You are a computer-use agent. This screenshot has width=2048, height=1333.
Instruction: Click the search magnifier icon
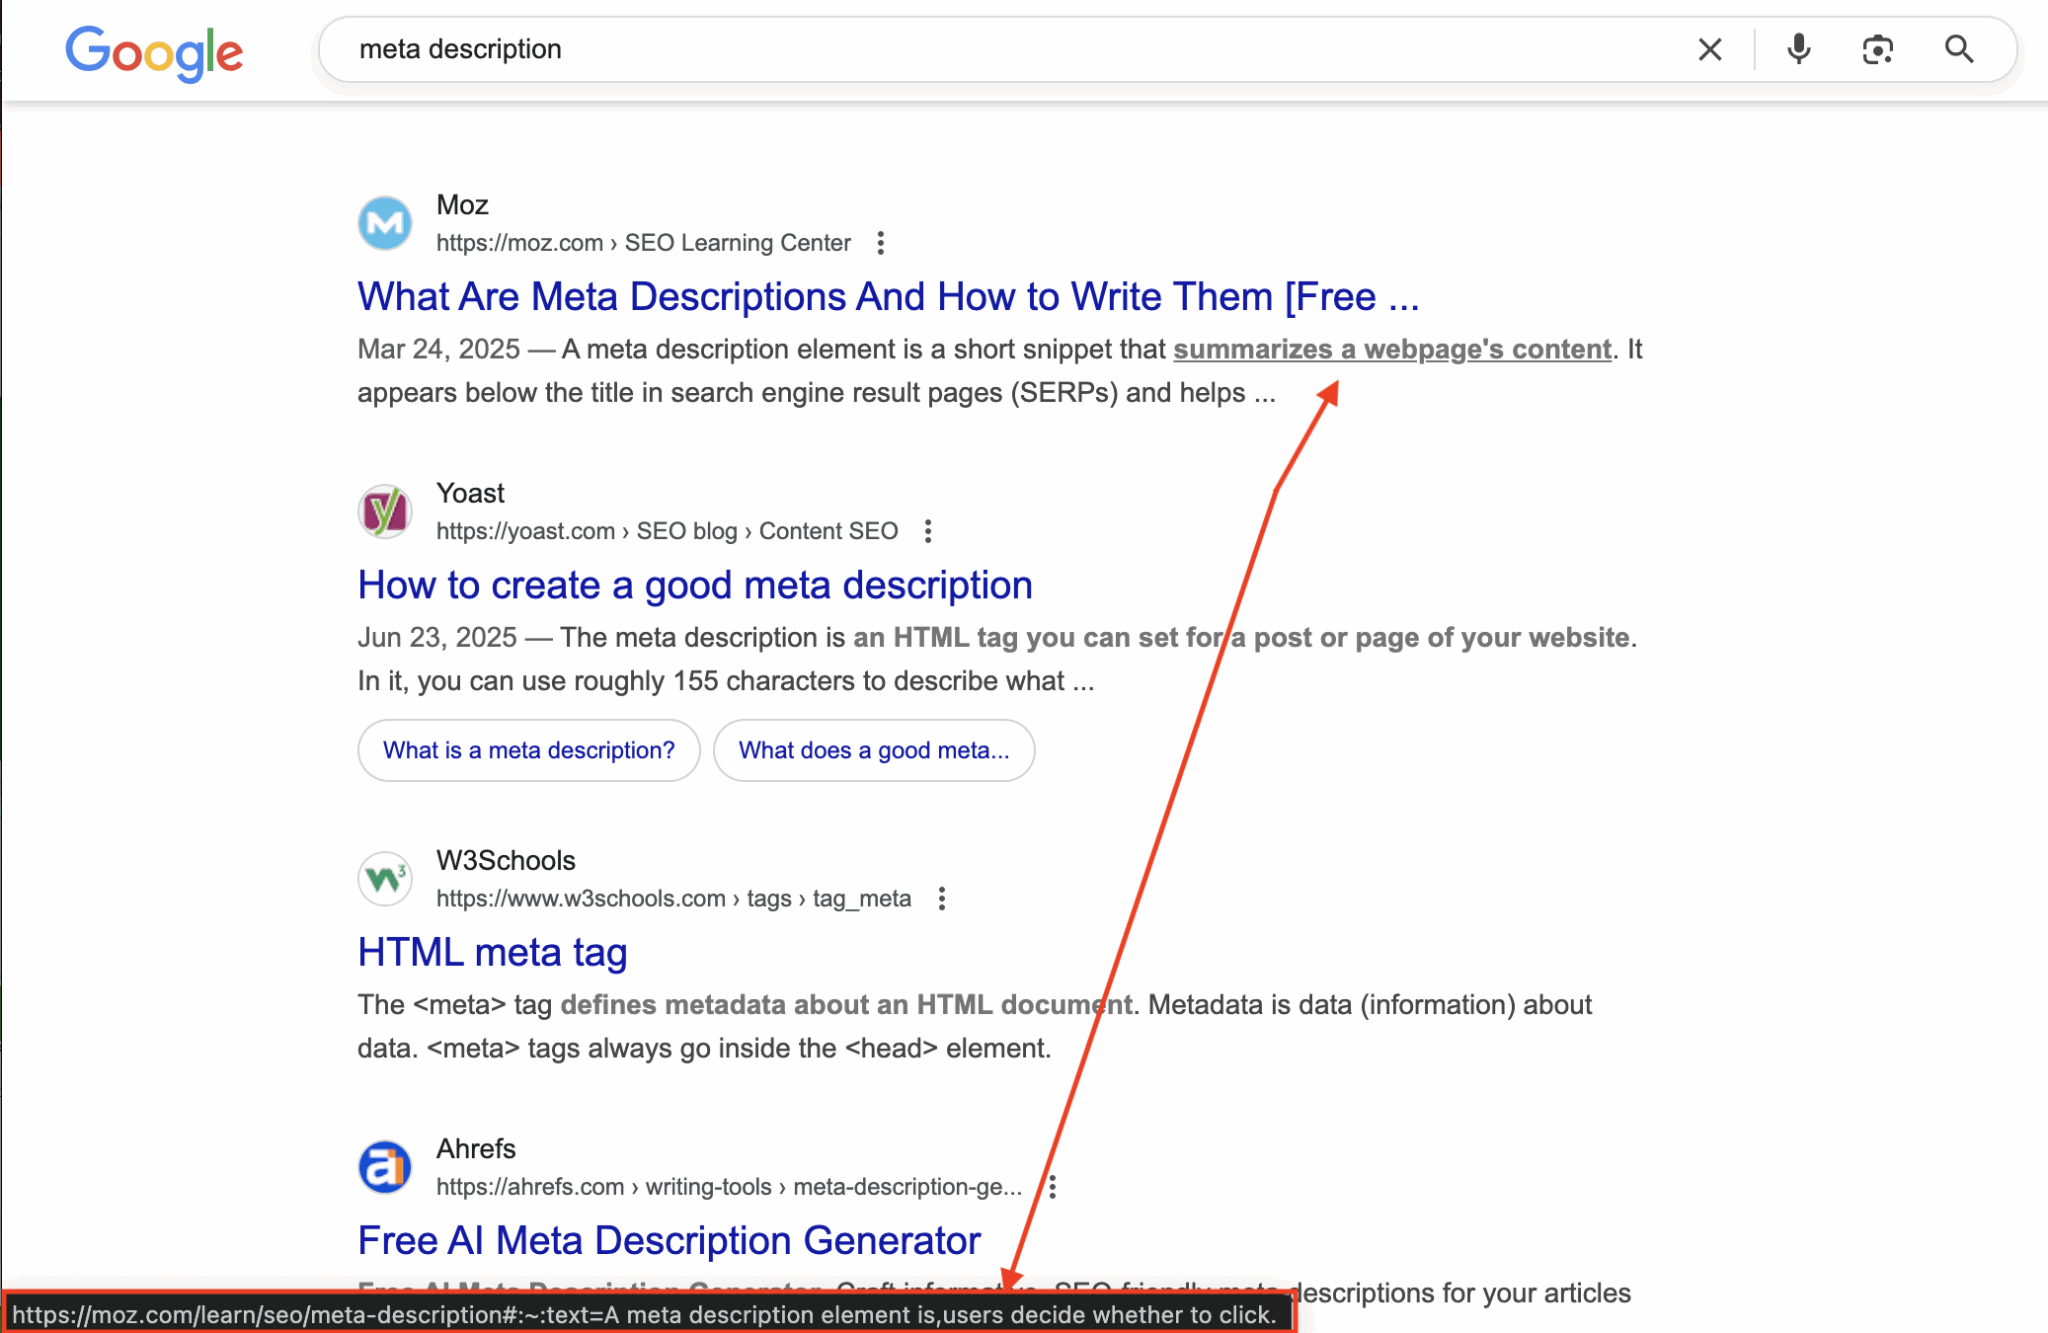(x=1957, y=49)
